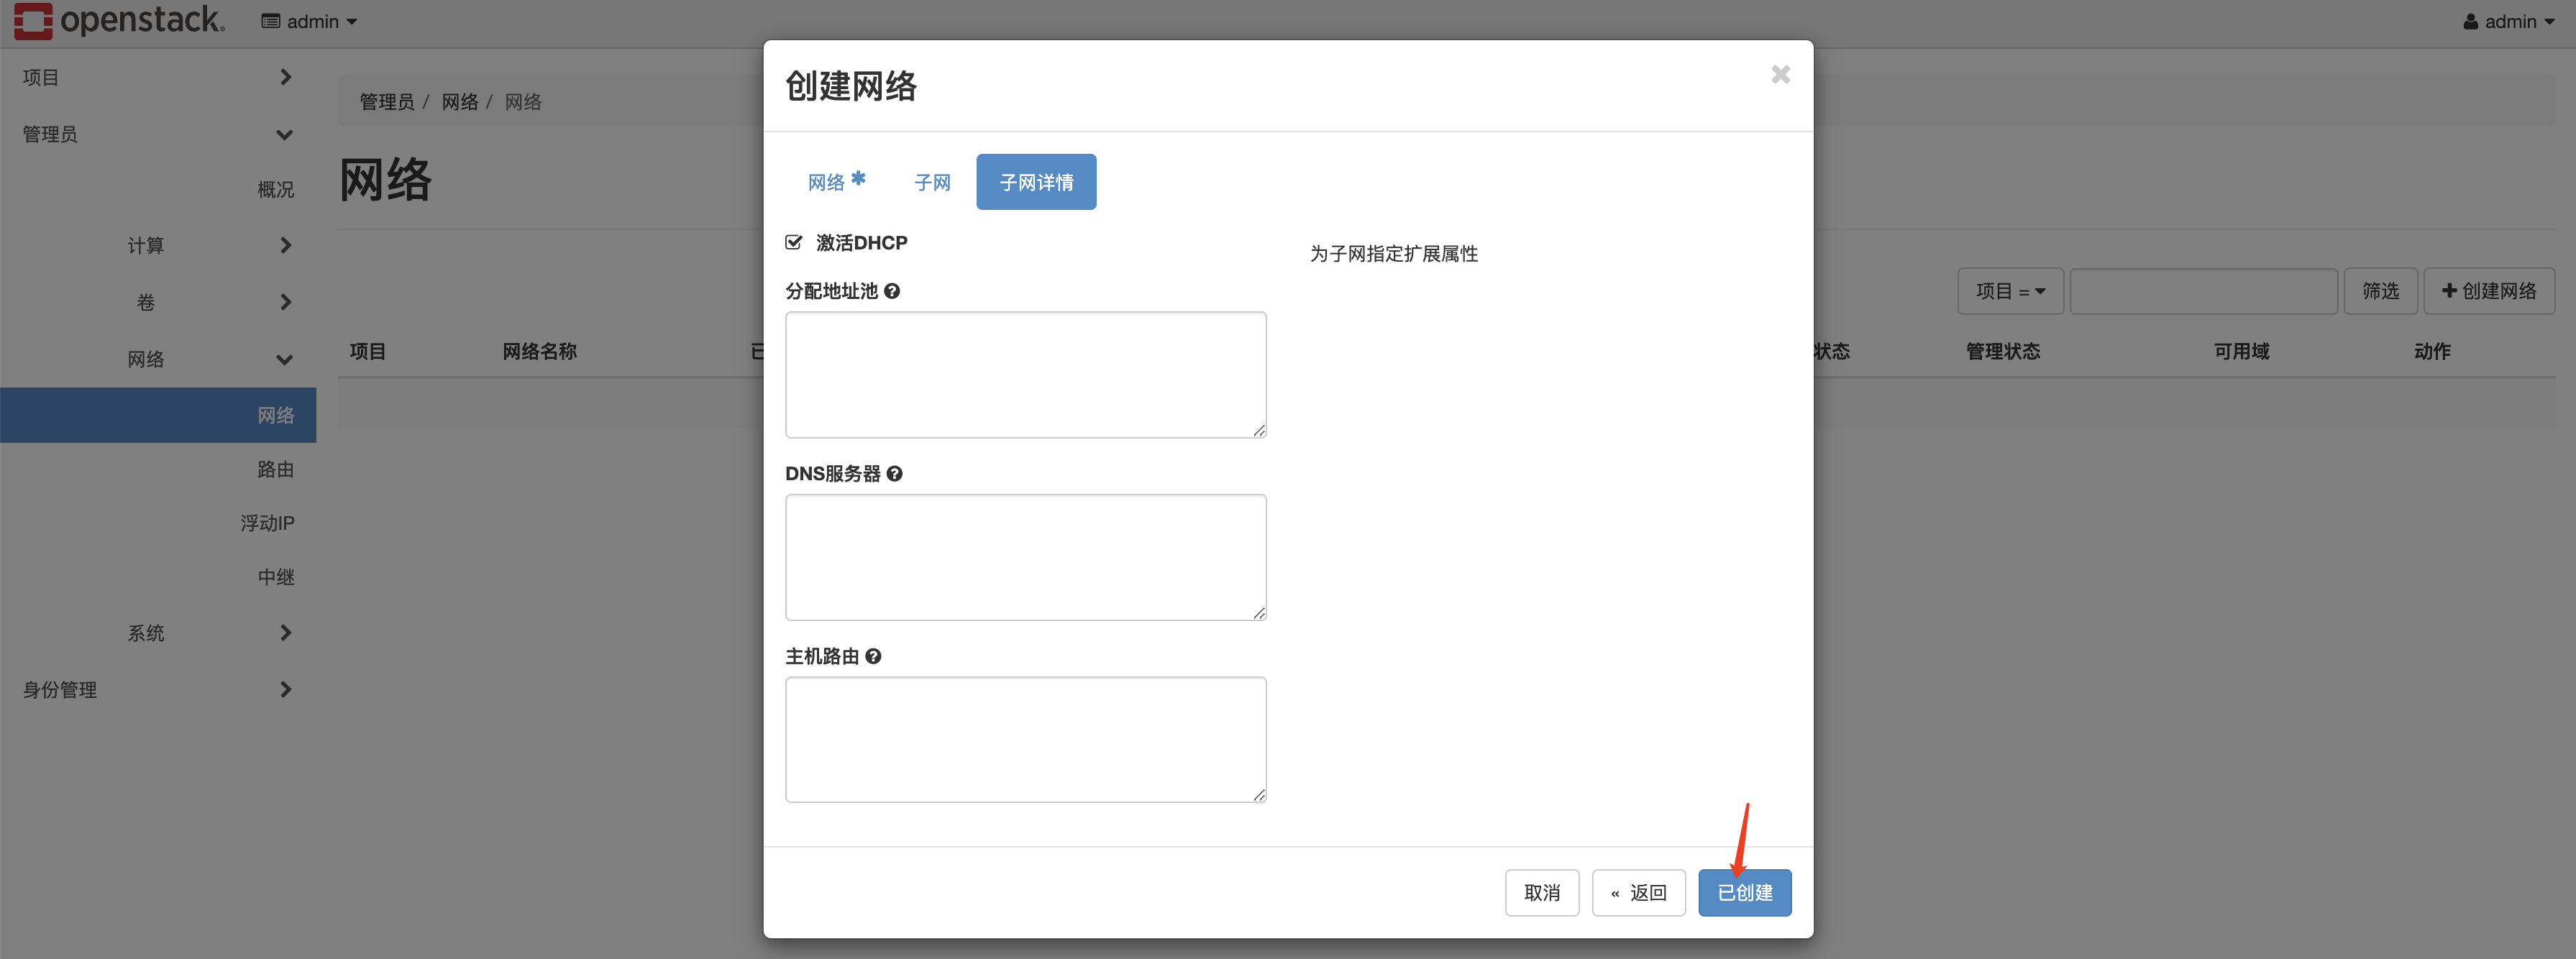
Task: Click inside the DNS服务器 text area
Action: tap(1025, 557)
